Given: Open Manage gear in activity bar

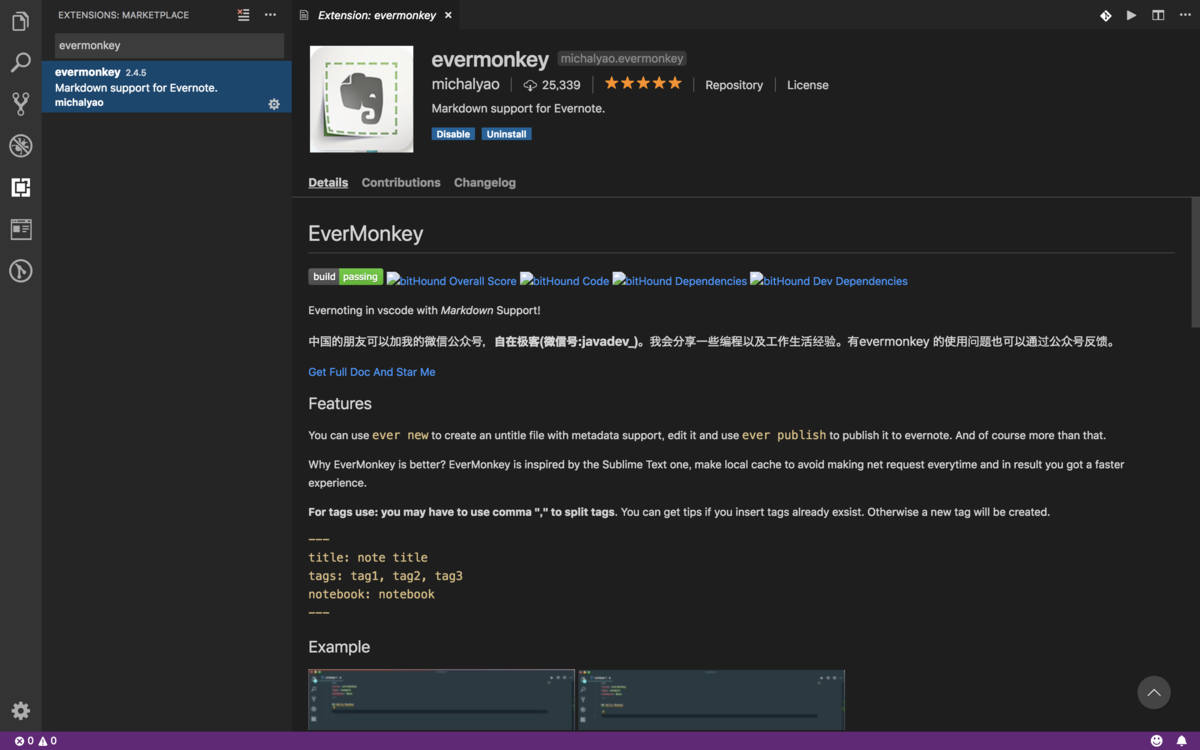Looking at the screenshot, I should [x=20, y=711].
